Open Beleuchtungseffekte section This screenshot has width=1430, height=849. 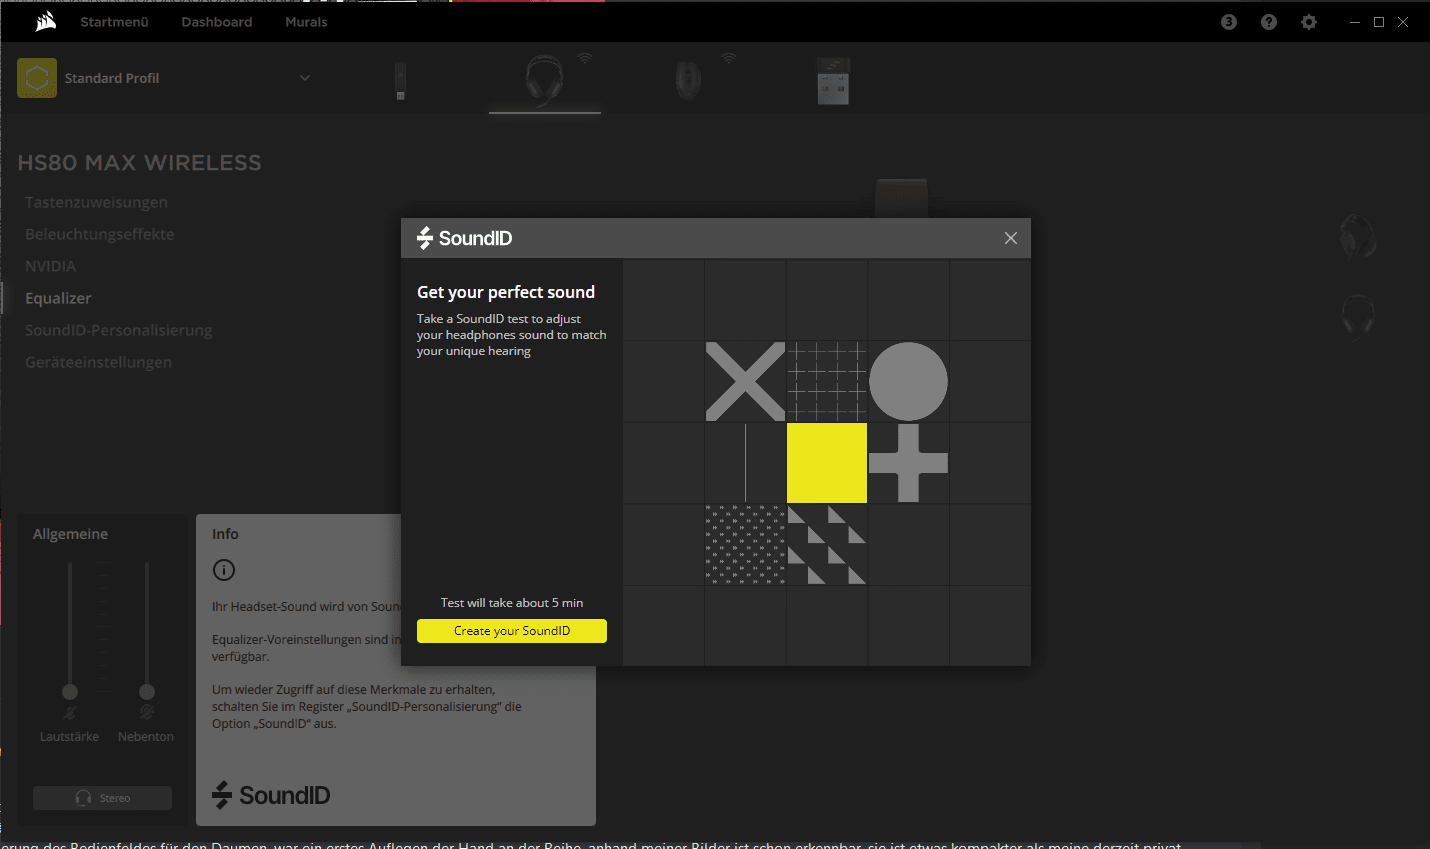pyautogui.click(x=100, y=234)
